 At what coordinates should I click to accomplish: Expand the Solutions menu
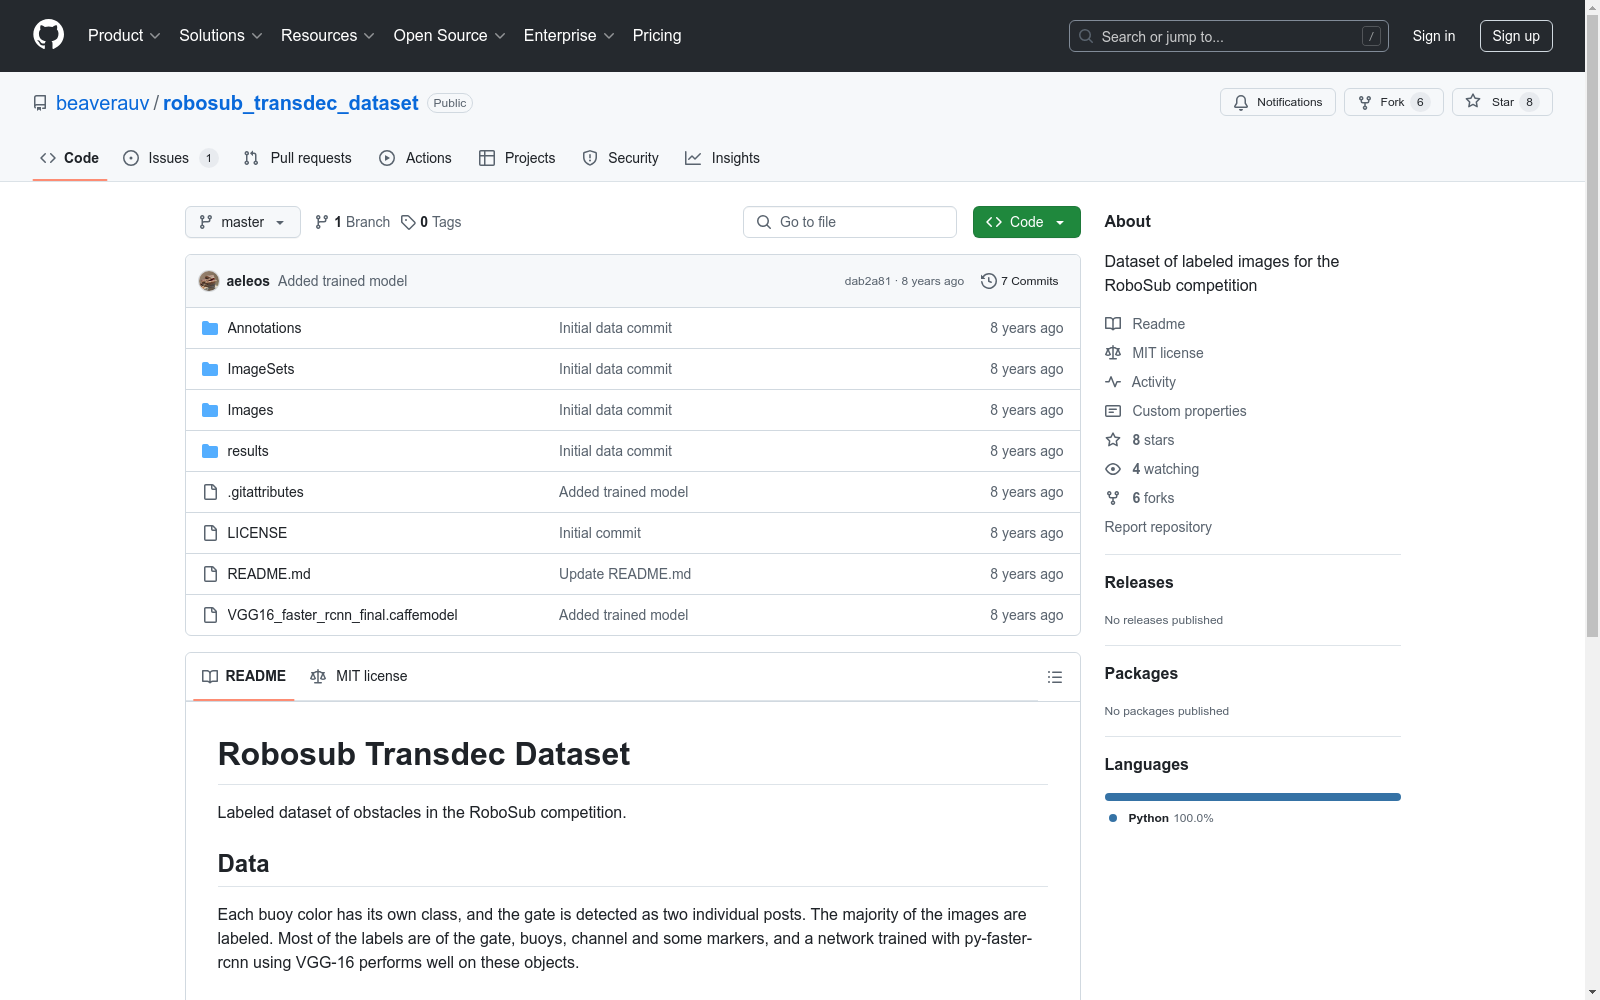coord(221,36)
